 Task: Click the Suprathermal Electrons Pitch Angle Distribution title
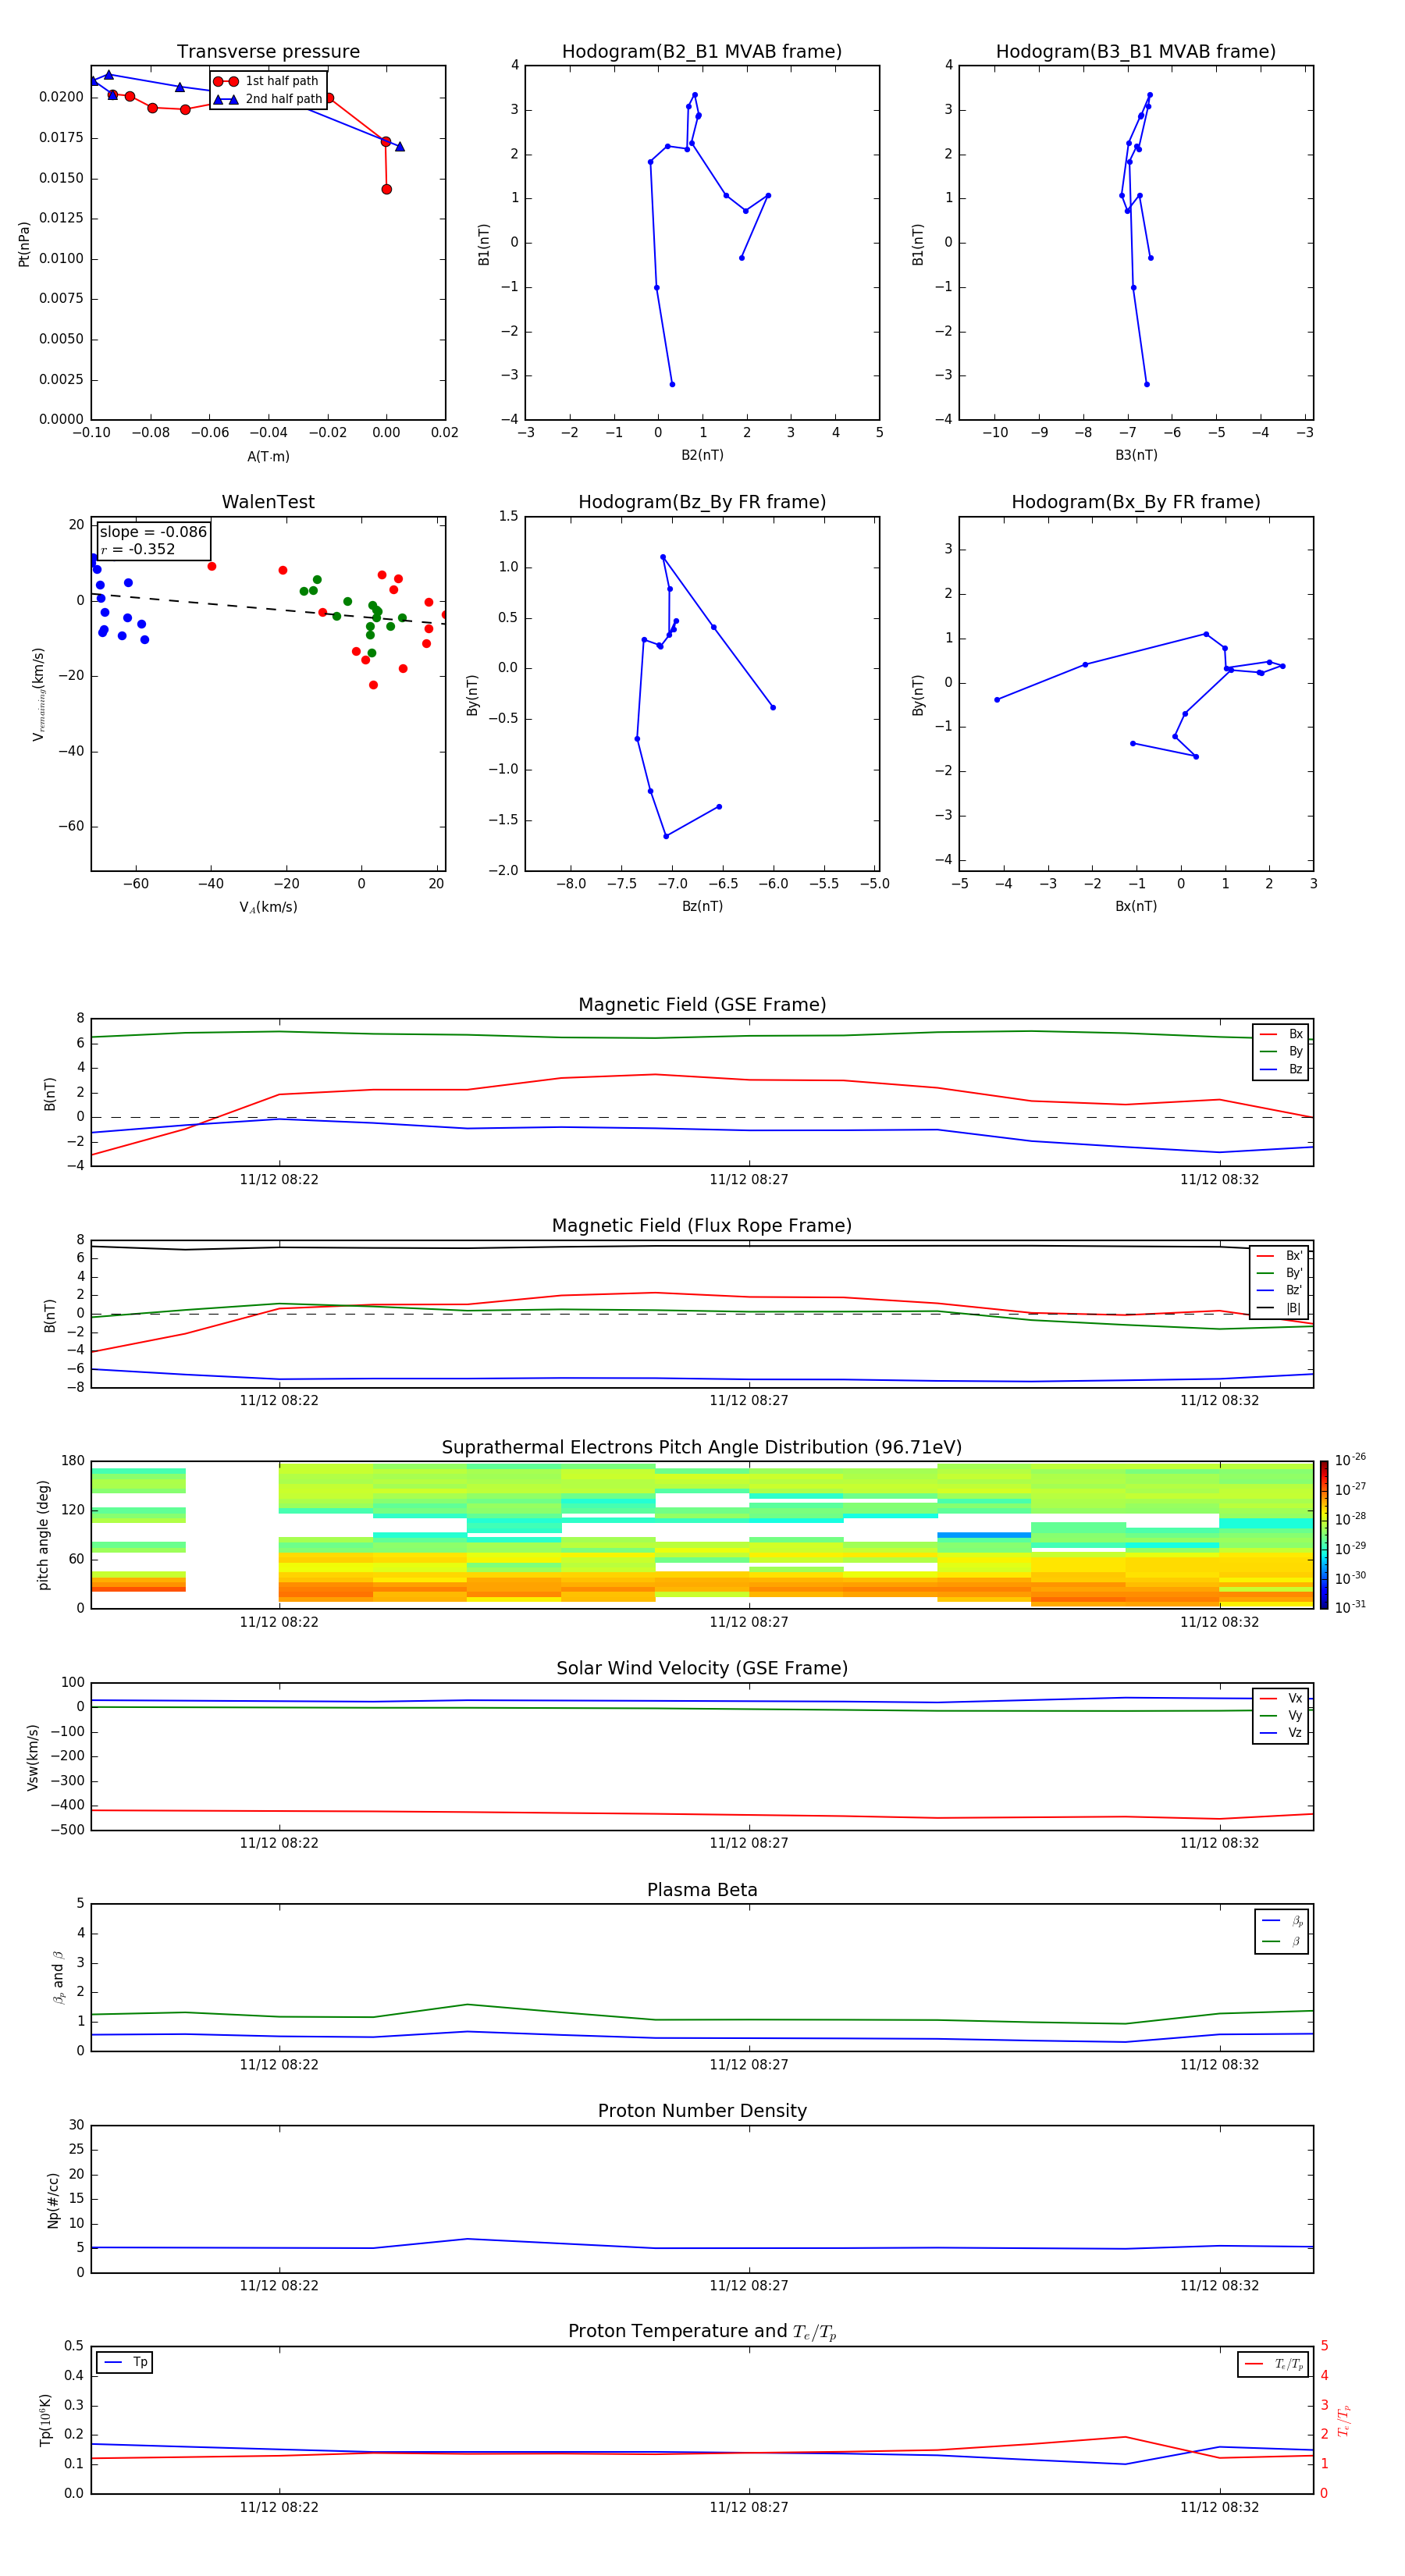click(702, 1448)
